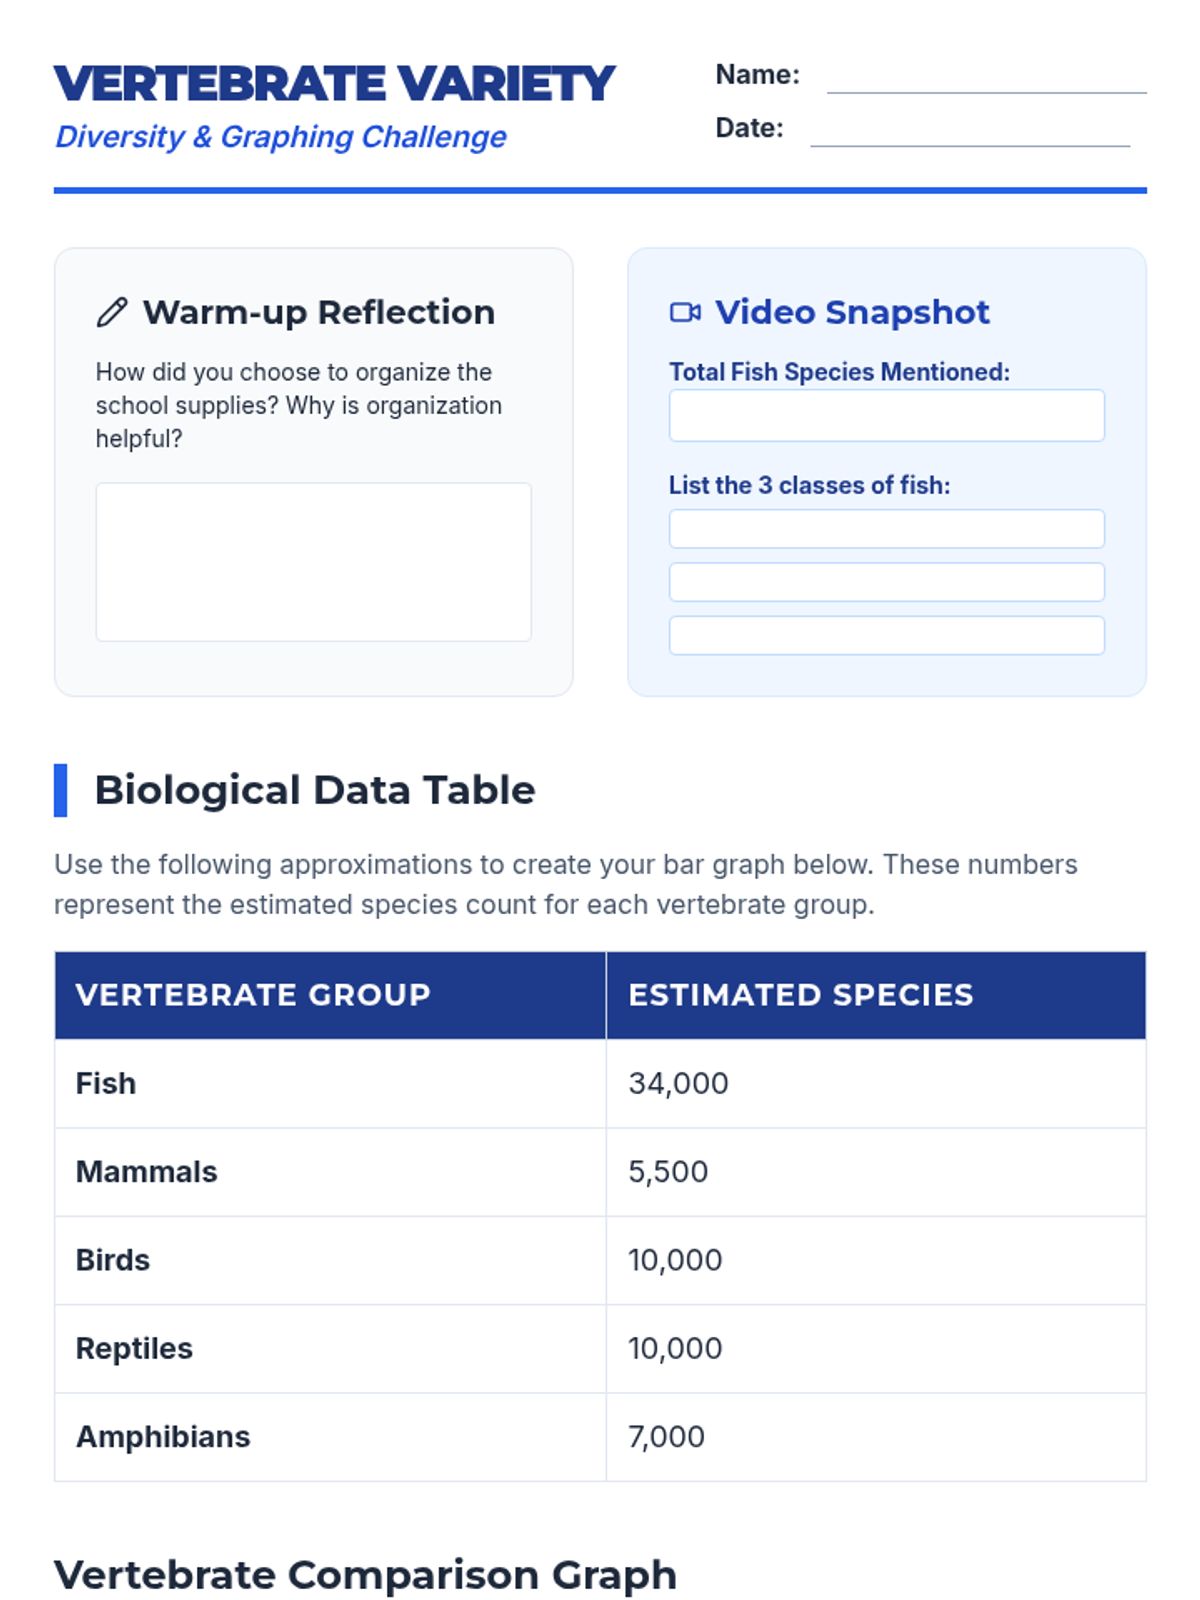Screen dimensions: 1200x1600
Task: Select the third fish class input box
Action: point(886,636)
